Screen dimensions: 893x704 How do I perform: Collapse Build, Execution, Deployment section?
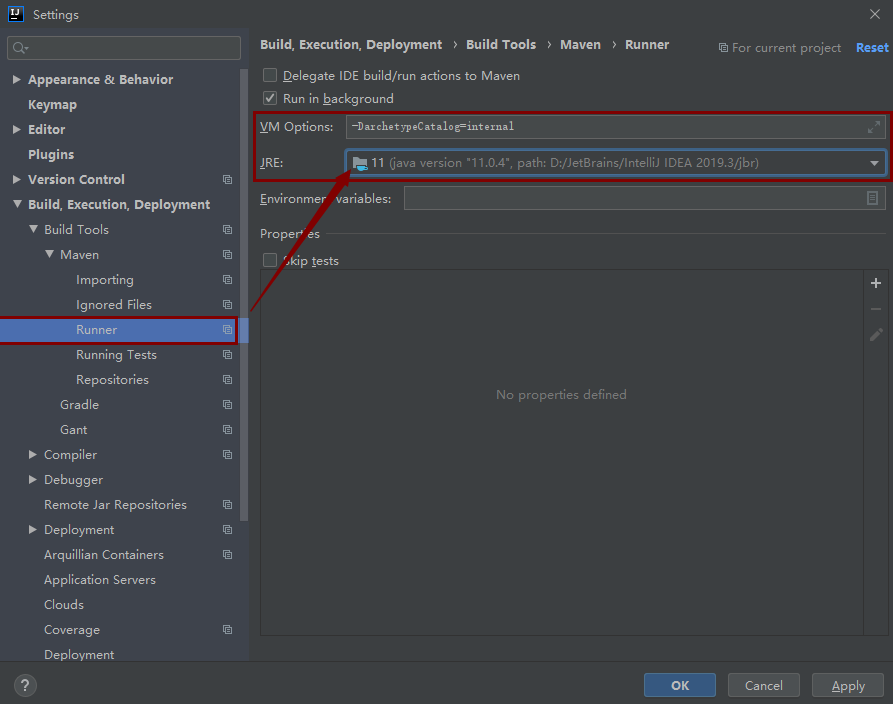coord(18,204)
